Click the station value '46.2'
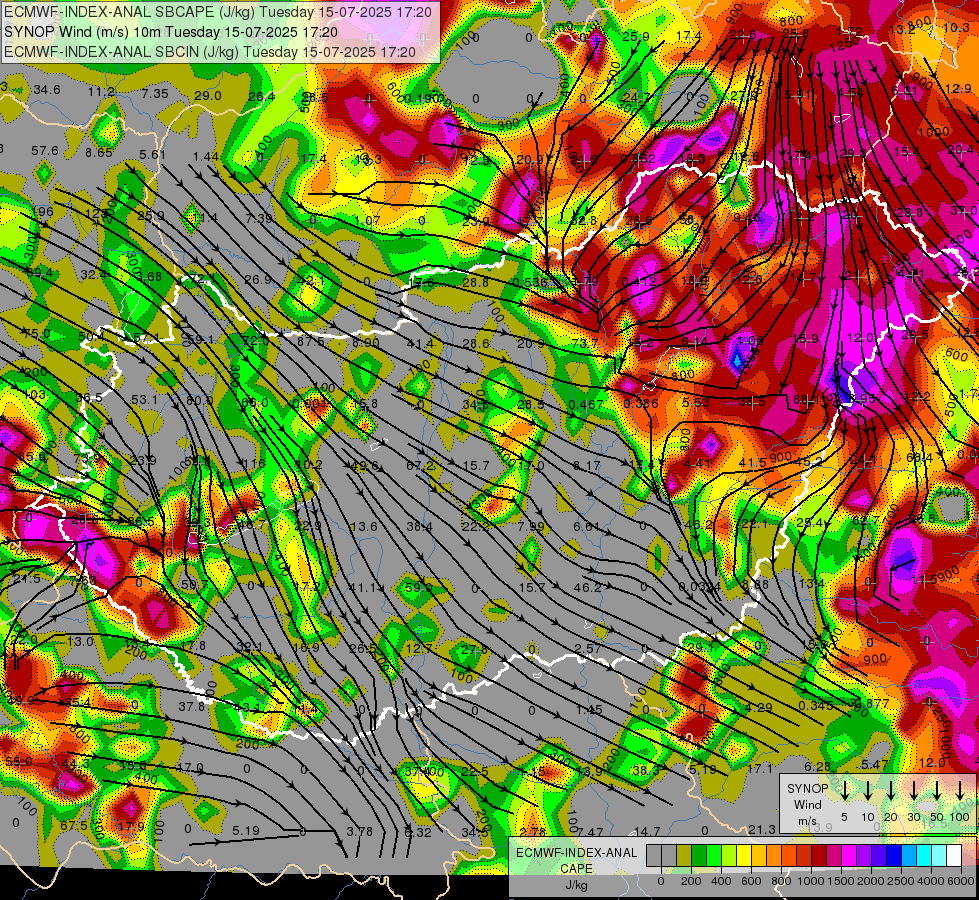Viewport: 979px width, 900px height. point(587,587)
